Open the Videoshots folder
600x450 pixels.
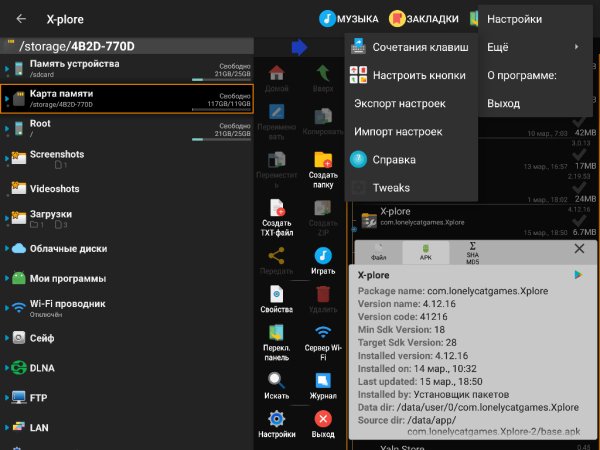pyautogui.click(x=127, y=188)
